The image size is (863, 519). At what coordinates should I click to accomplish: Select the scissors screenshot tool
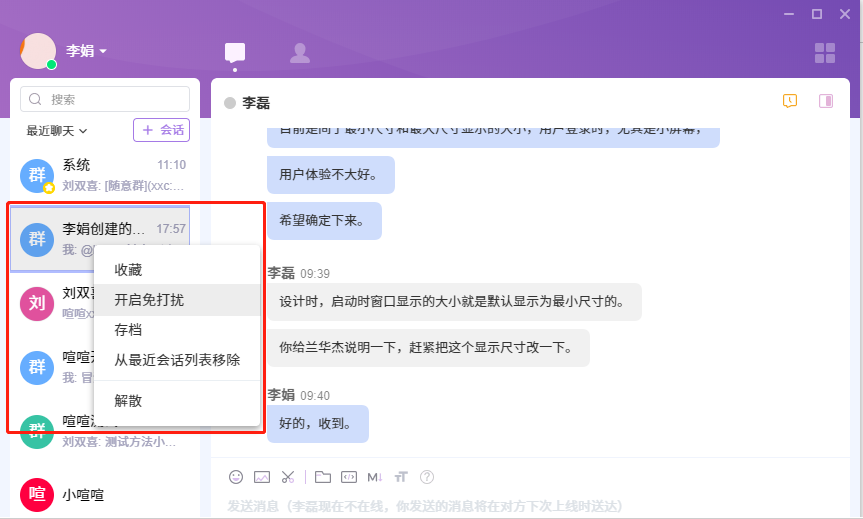(x=288, y=477)
